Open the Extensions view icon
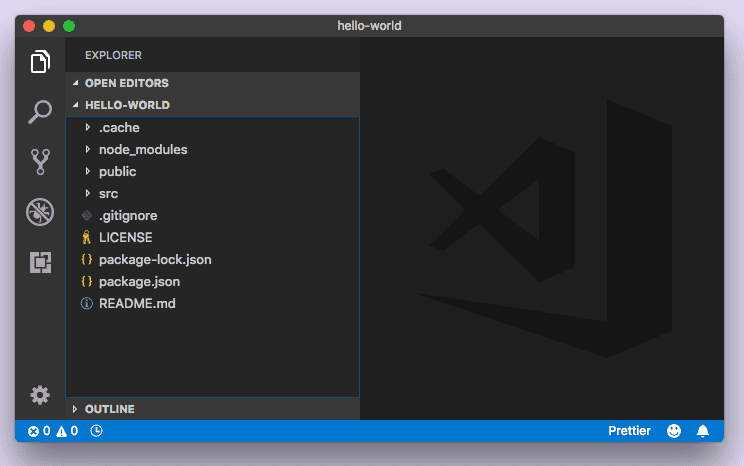The height and width of the screenshot is (466, 744). click(40, 262)
